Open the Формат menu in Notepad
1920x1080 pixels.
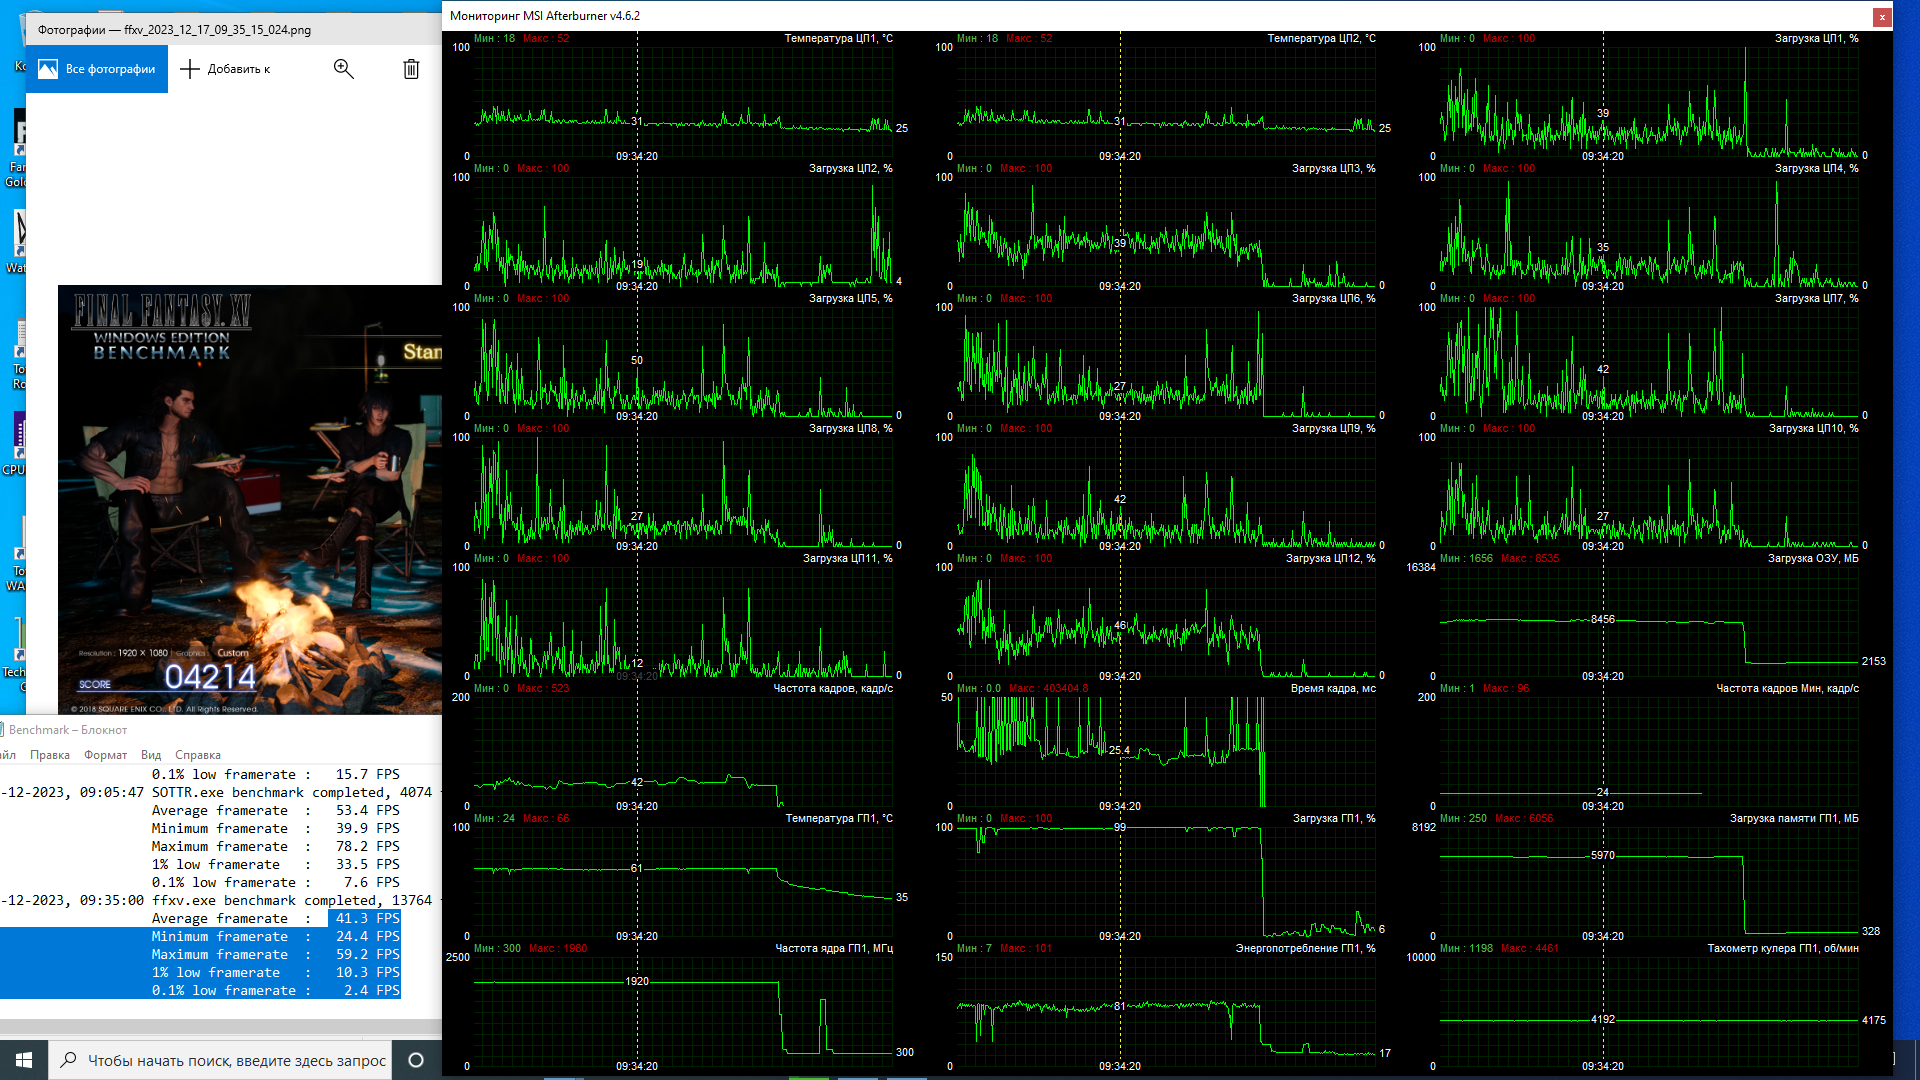tap(105, 755)
